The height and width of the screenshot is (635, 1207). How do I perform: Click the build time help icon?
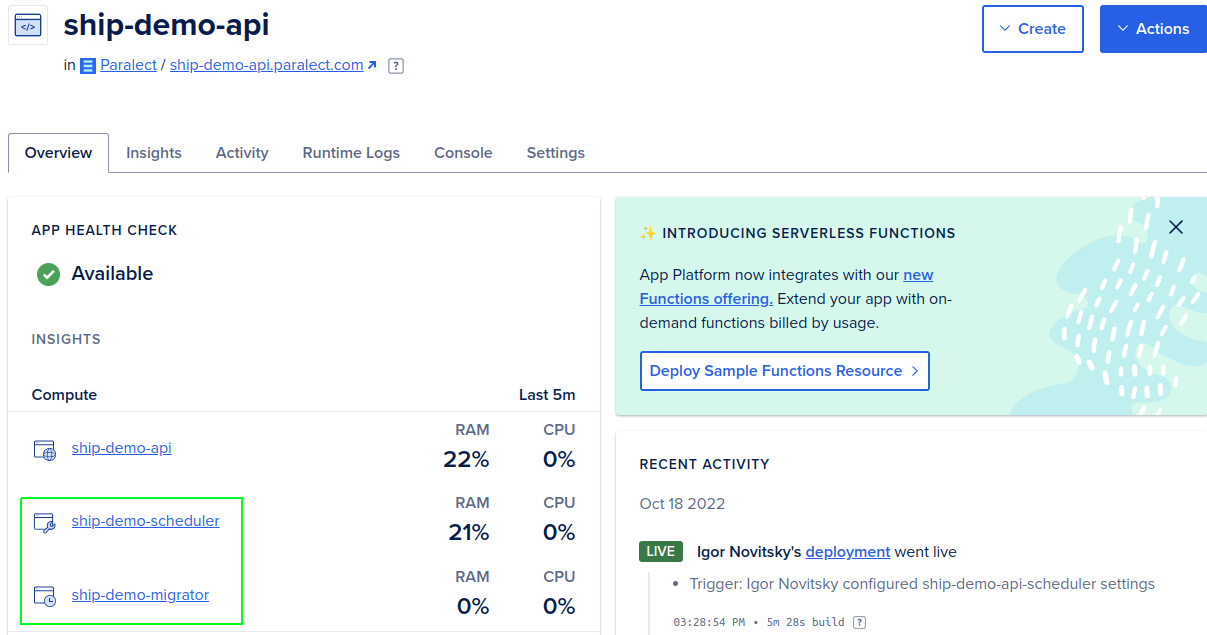(x=859, y=622)
